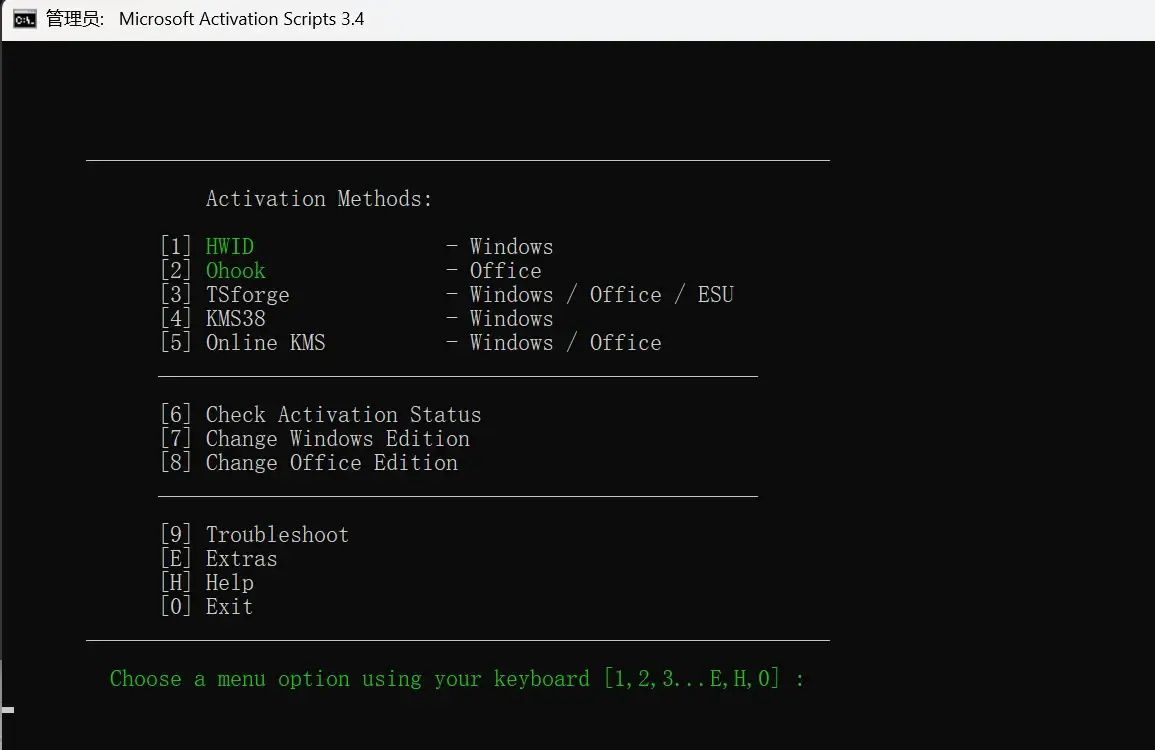This screenshot has width=1155, height=750.
Task: Click the green keyboard prompt text
Action: tap(456, 679)
